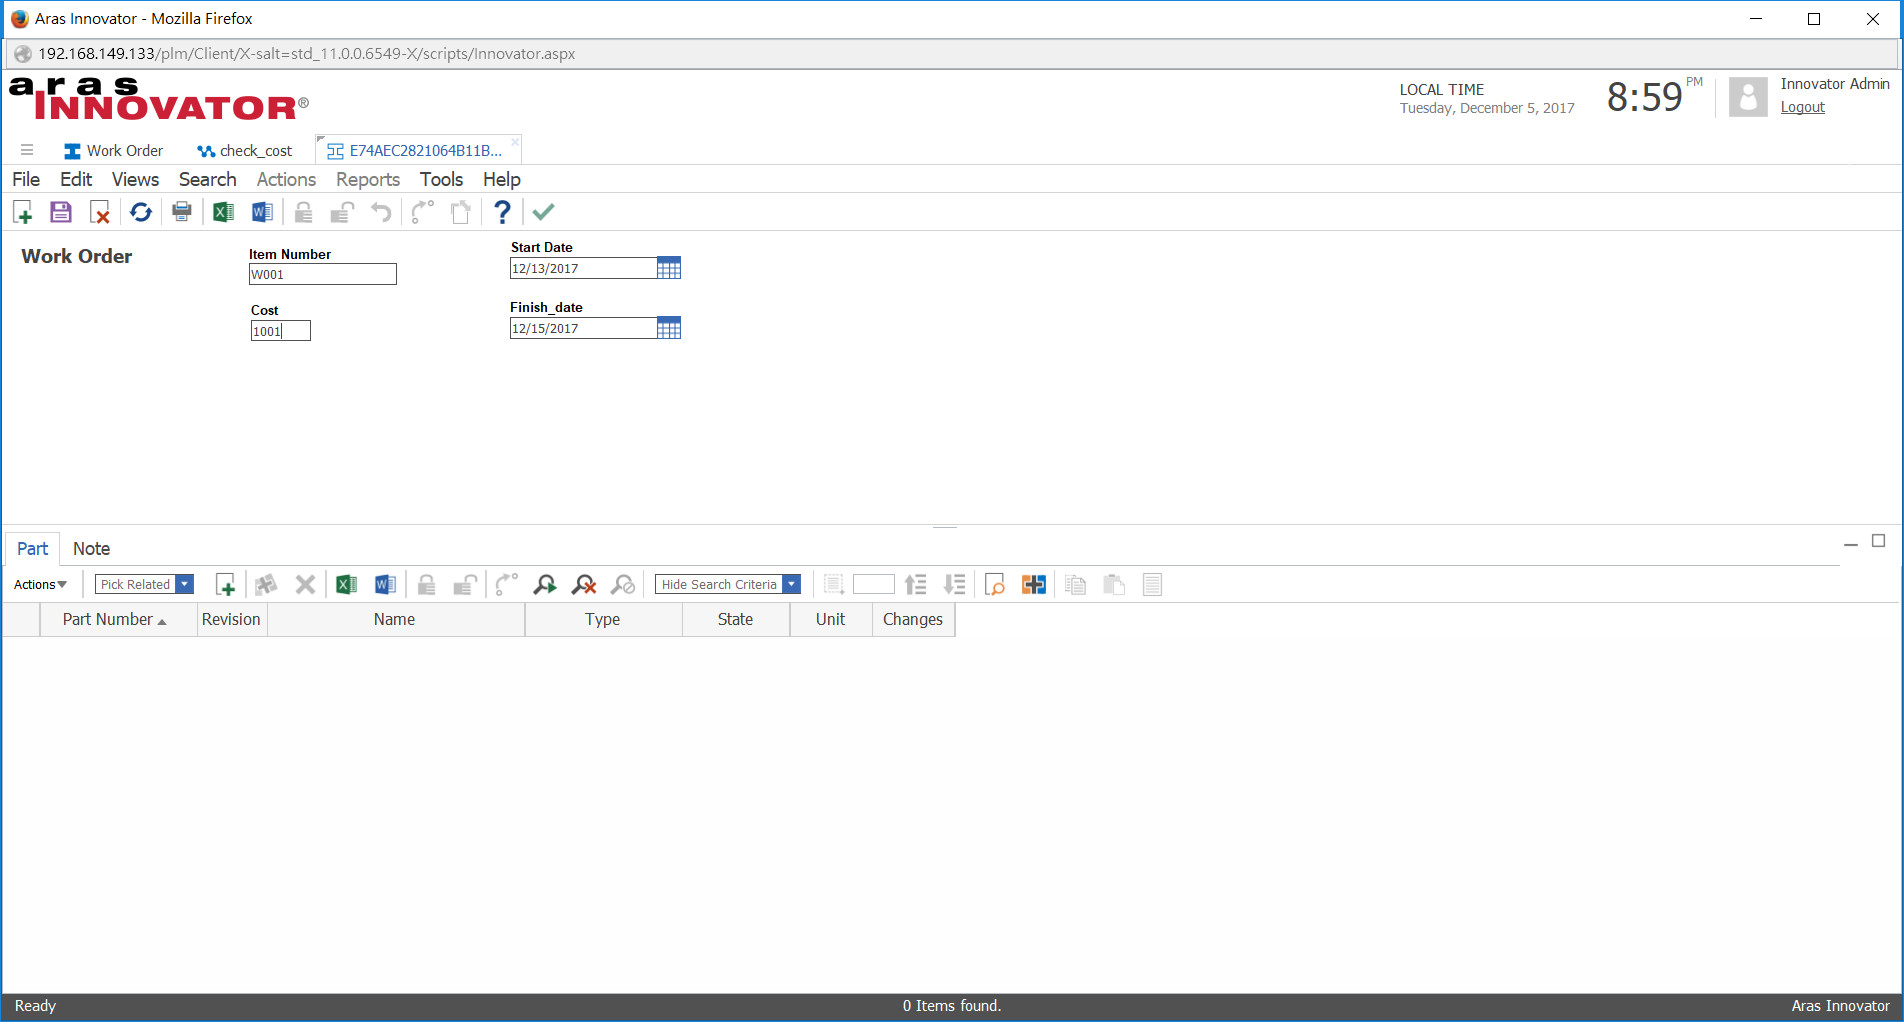This screenshot has width=1904, height=1022.
Task: Click the Move row up icon
Action: coord(916,585)
